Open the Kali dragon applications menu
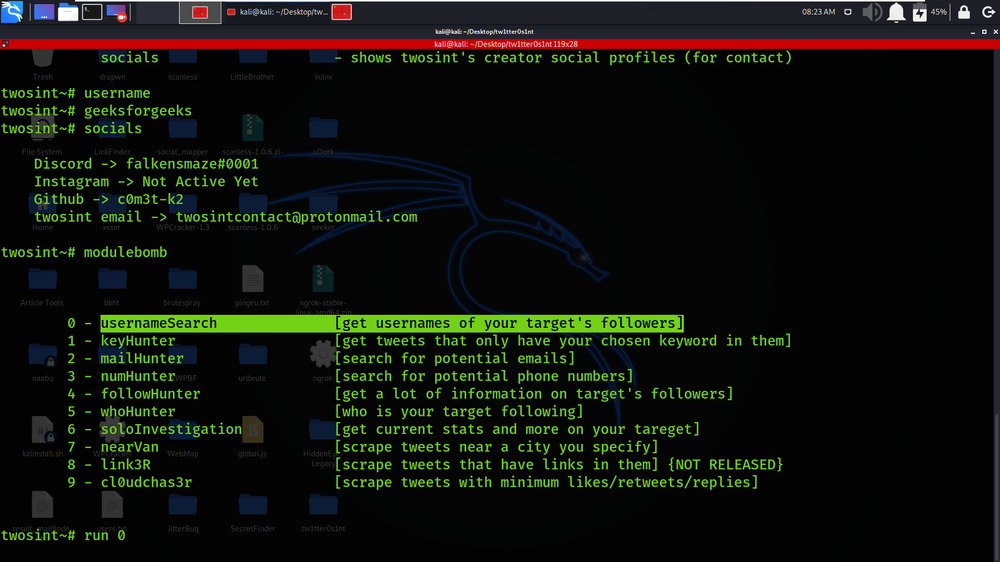This screenshot has height=562, width=1000. coord(11,11)
